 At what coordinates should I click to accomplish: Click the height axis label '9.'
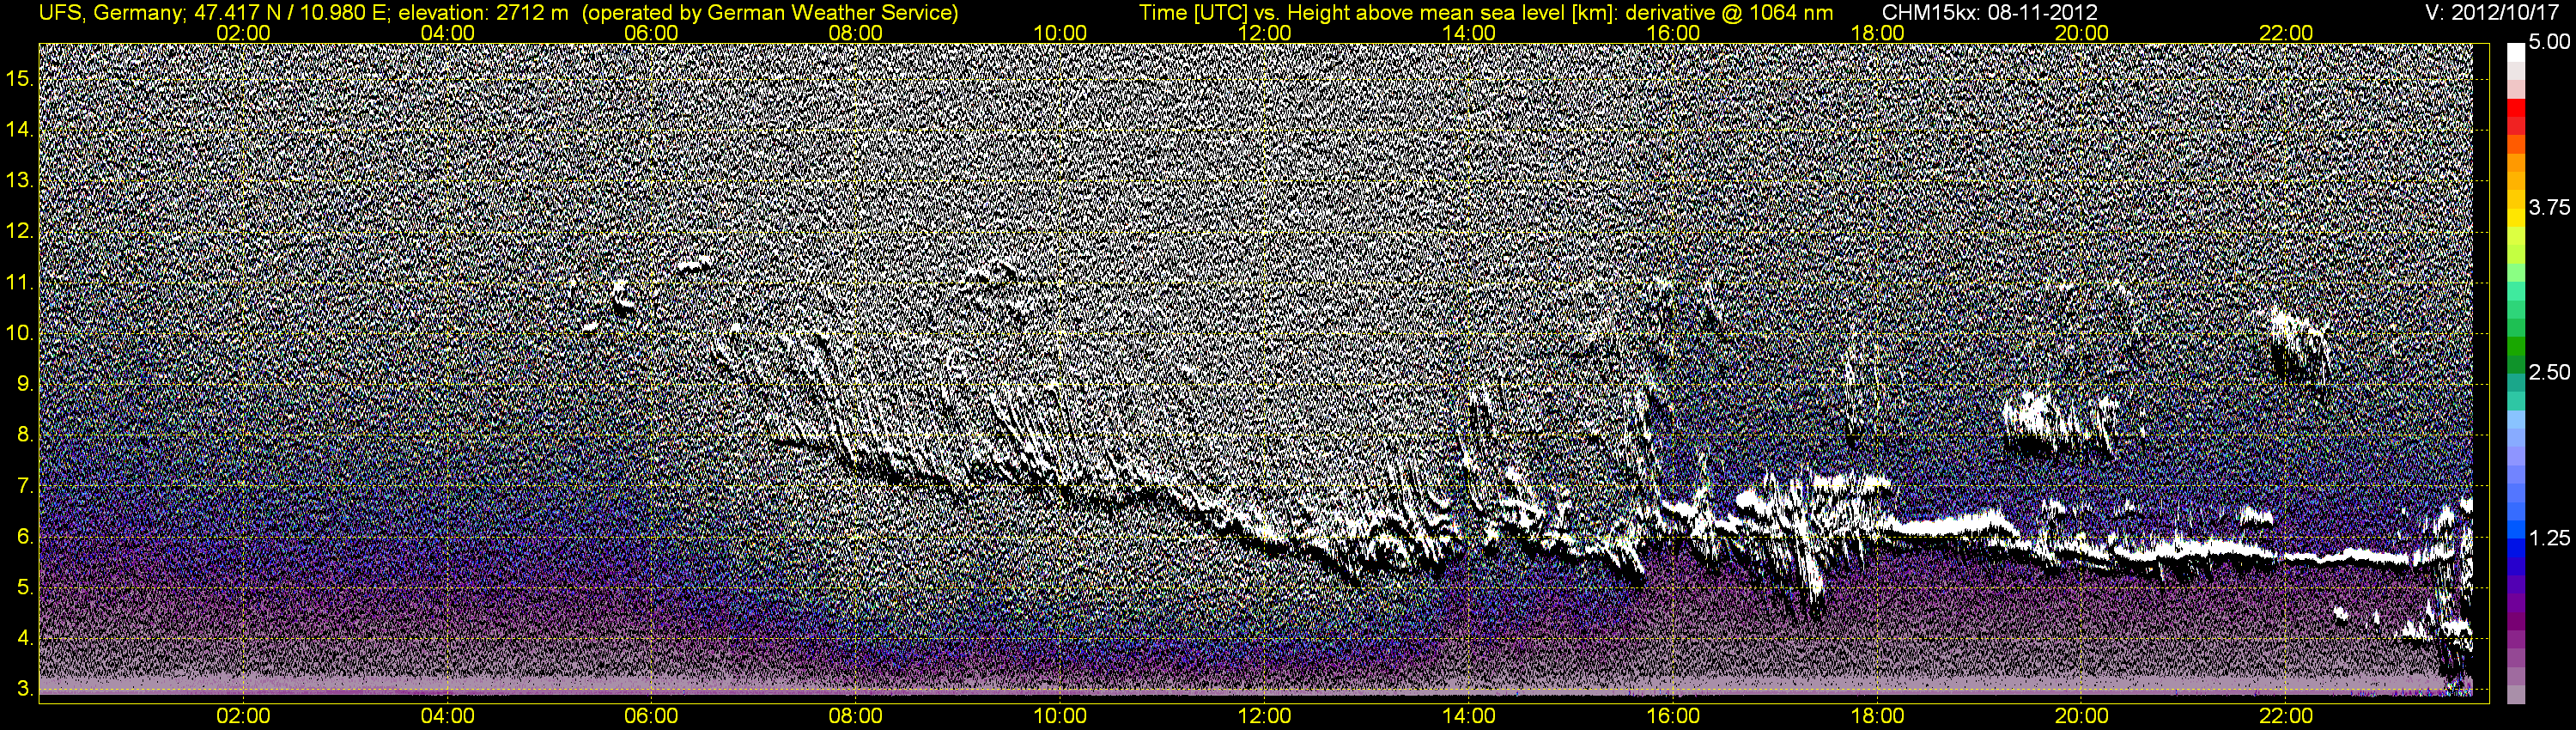tap(25, 384)
